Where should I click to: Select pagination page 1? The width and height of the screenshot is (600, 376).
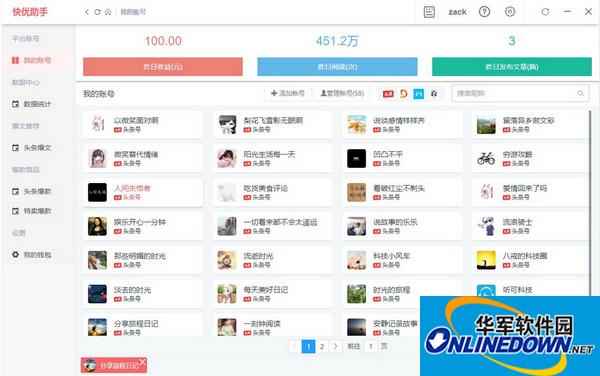point(308,347)
